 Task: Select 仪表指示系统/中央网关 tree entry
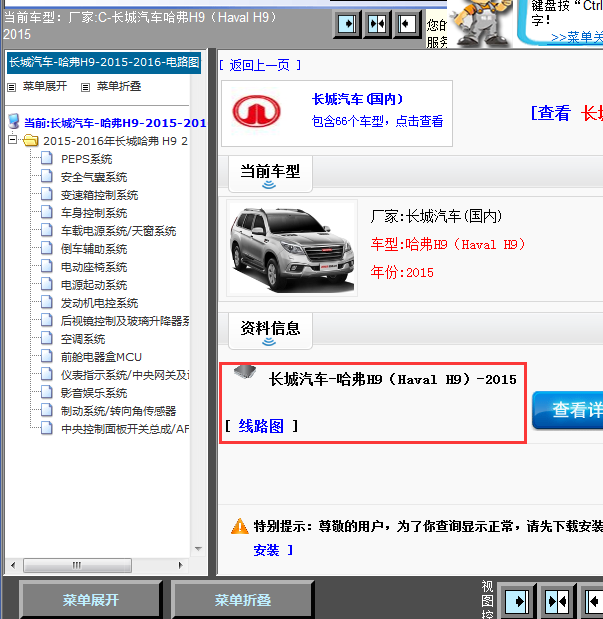(x=125, y=375)
